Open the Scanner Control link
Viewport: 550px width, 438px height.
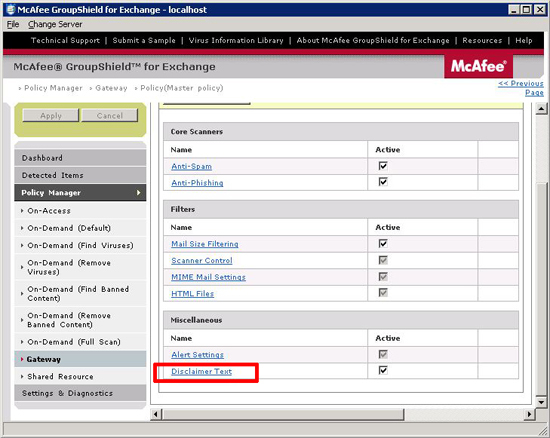(x=202, y=261)
